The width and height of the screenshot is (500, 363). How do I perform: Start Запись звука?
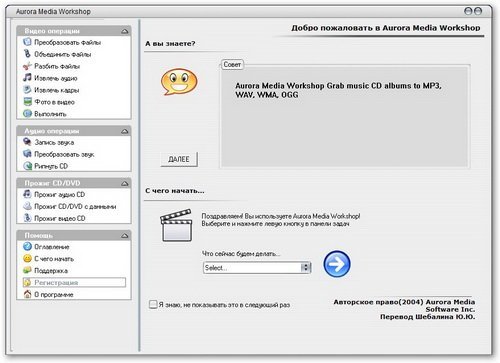click(54, 142)
